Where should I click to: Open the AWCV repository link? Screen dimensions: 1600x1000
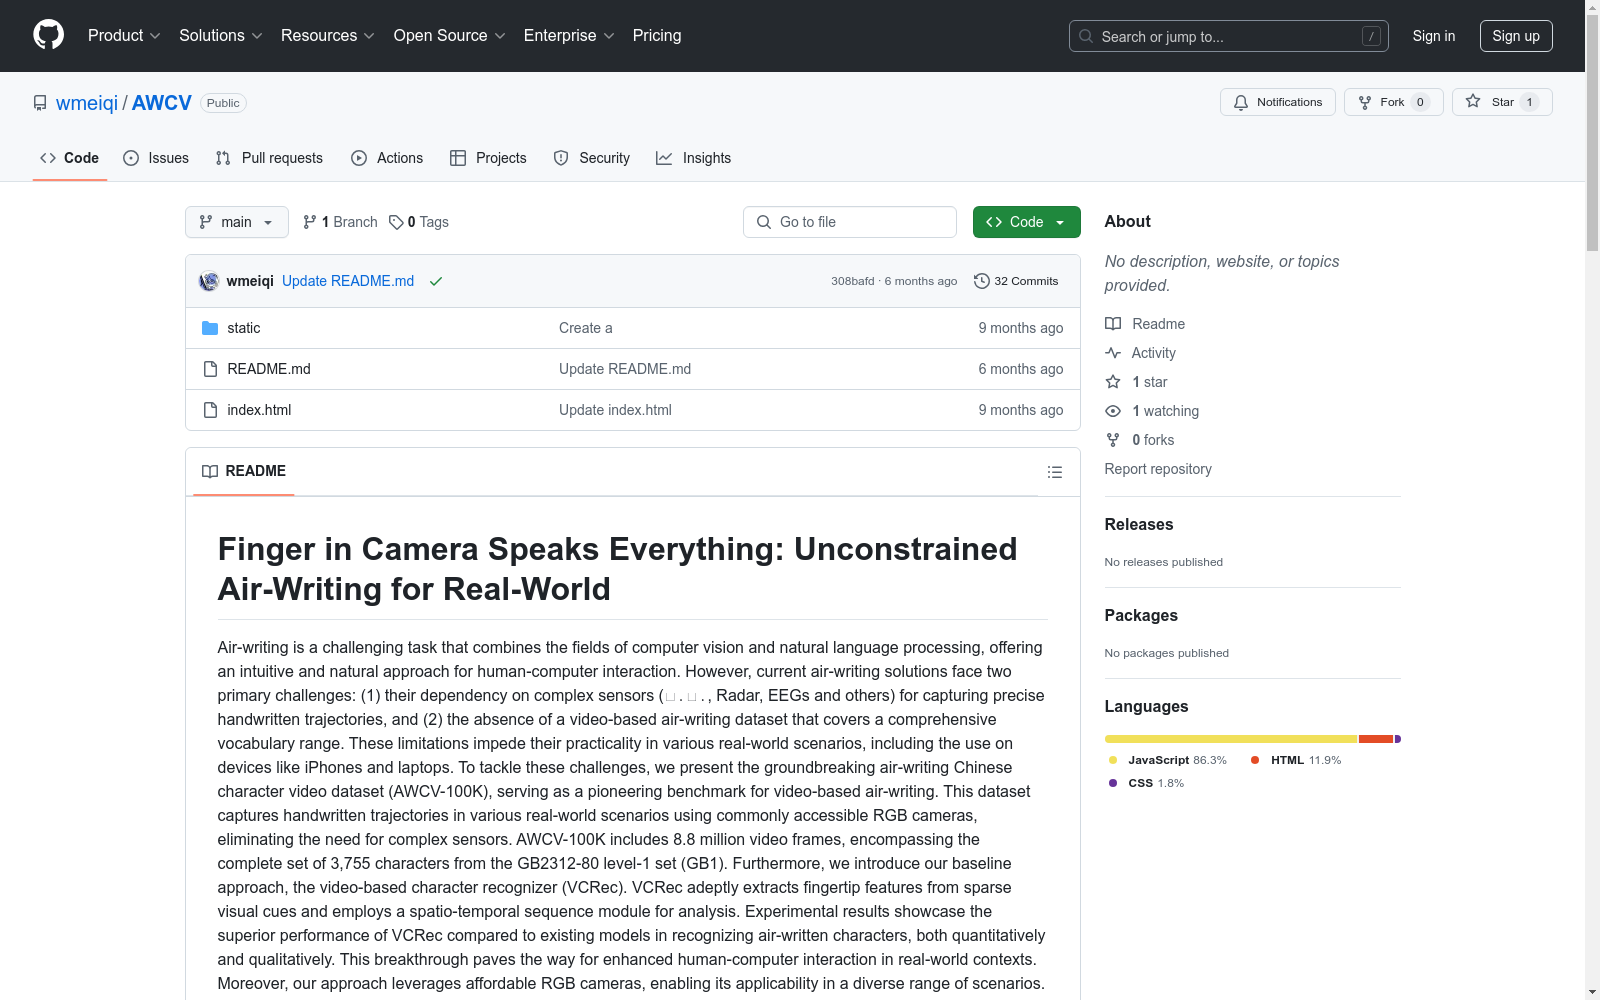click(x=162, y=103)
